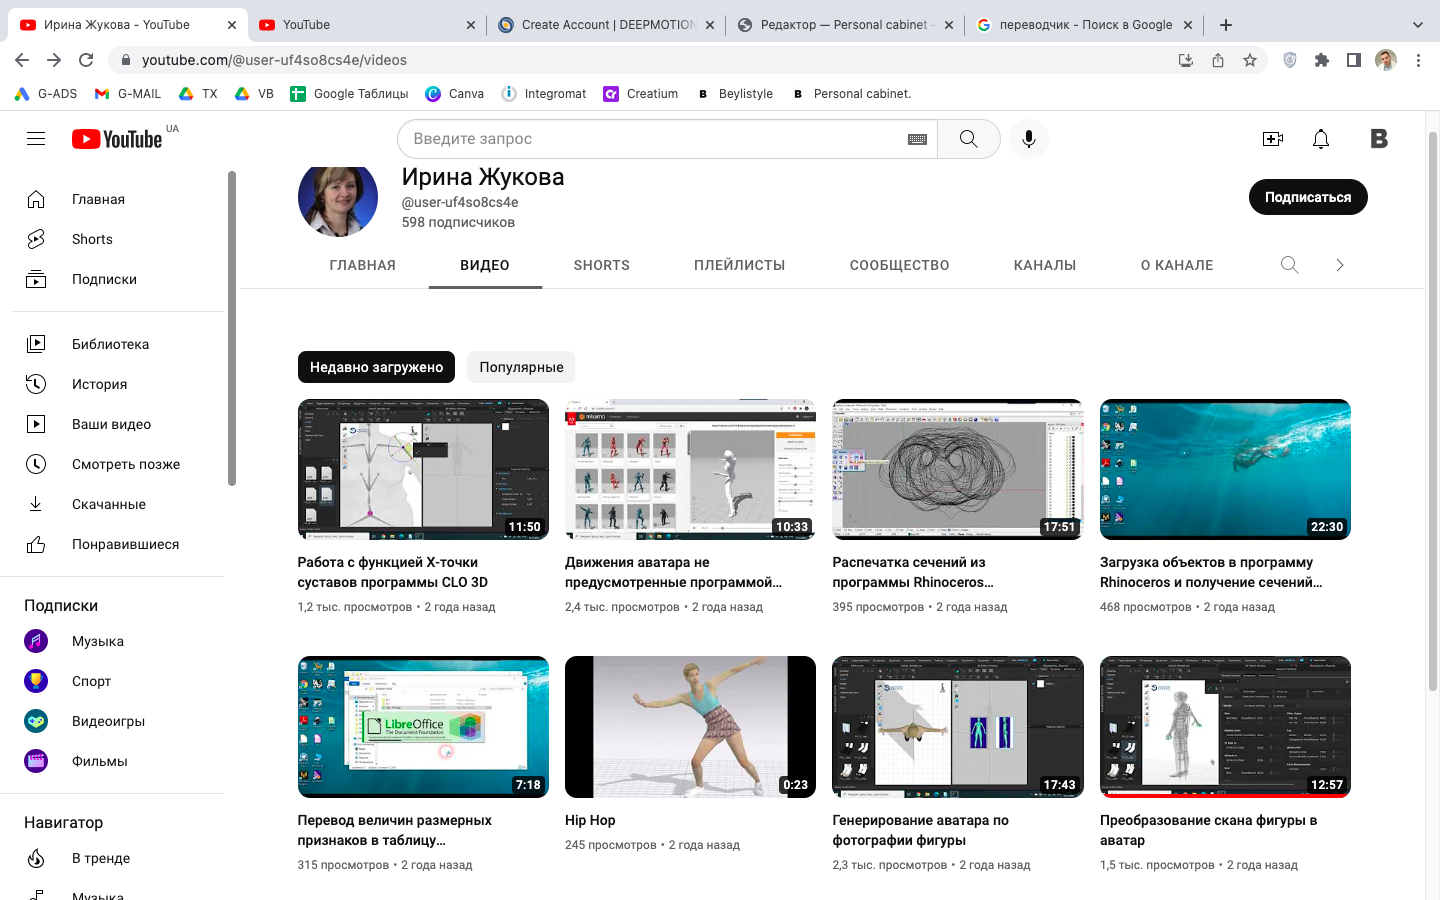This screenshot has height=900, width=1440.
Task: Open a new browser tab
Action: click(x=1226, y=25)
